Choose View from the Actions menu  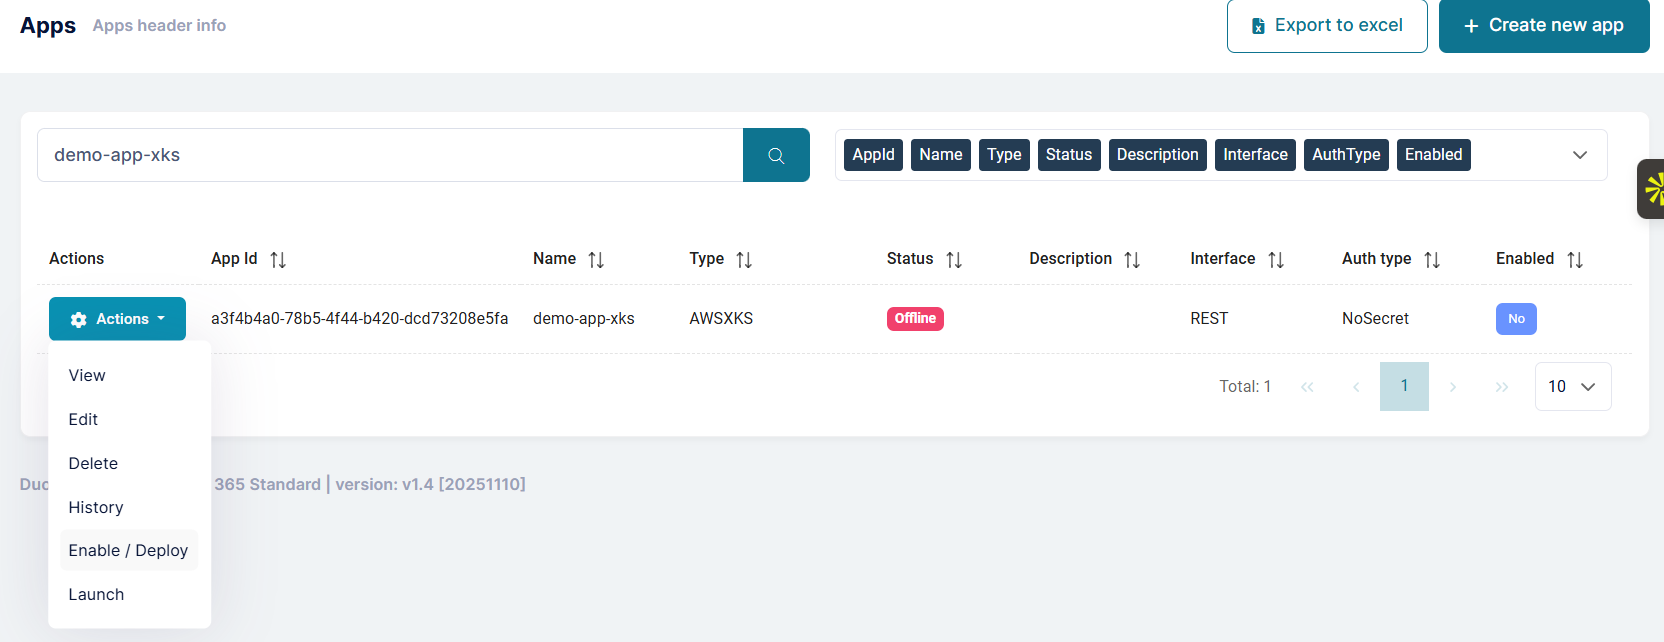coord(129,375)
